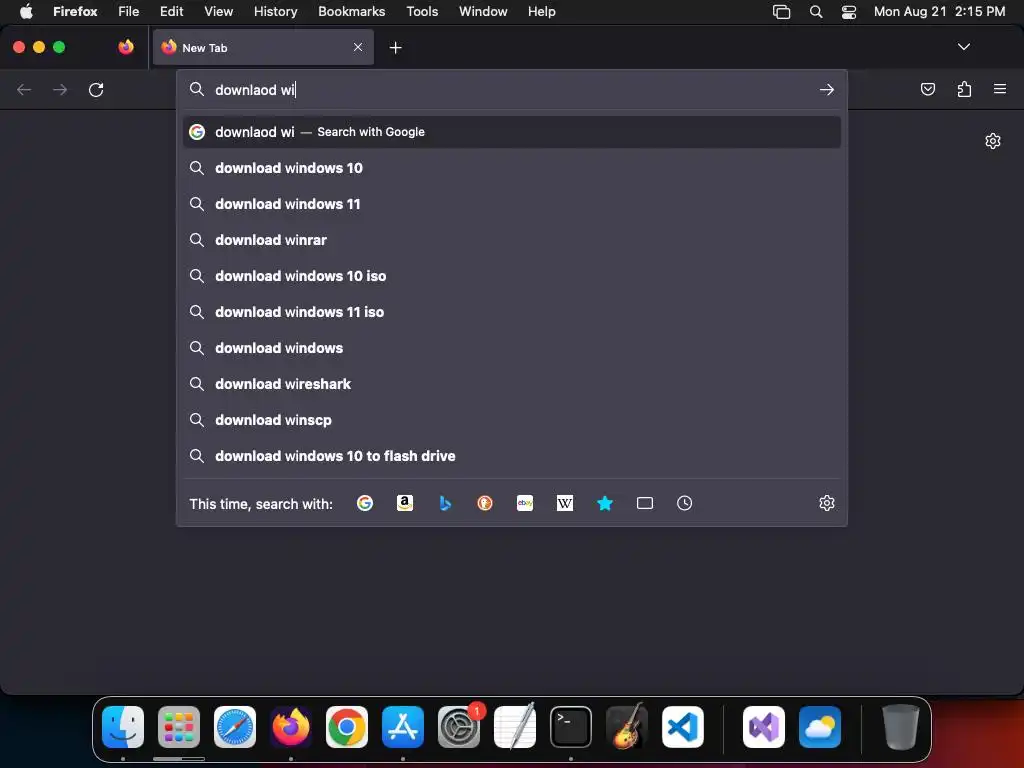1024x768 pixels.
Task: Open search settings gear in dropdown
Action: pos(827,503)
